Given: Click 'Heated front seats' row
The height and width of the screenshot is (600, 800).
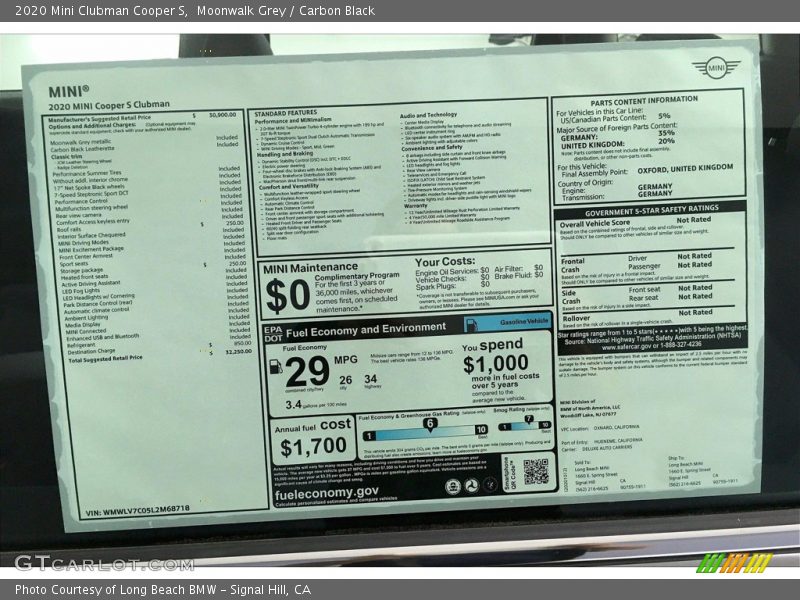Looking at the screenshot, I should (x=84, y=277).
